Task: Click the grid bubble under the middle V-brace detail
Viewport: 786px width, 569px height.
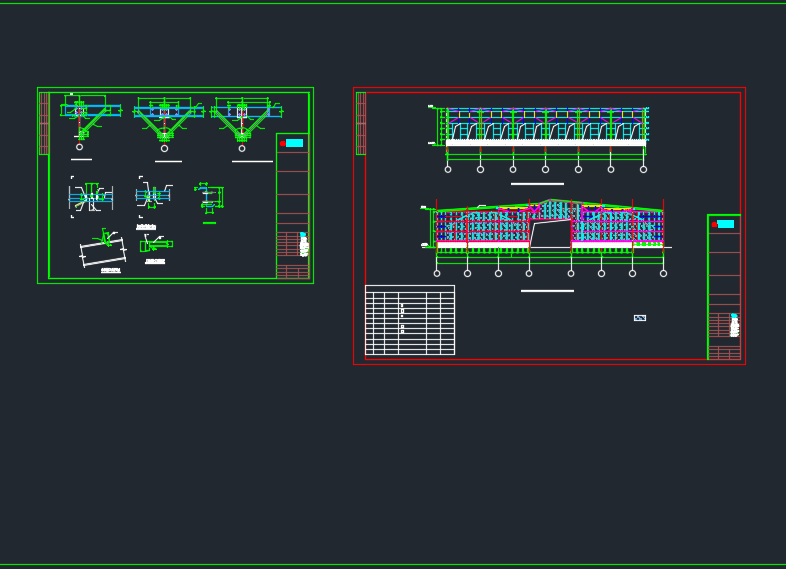Action: coord(164,148)
